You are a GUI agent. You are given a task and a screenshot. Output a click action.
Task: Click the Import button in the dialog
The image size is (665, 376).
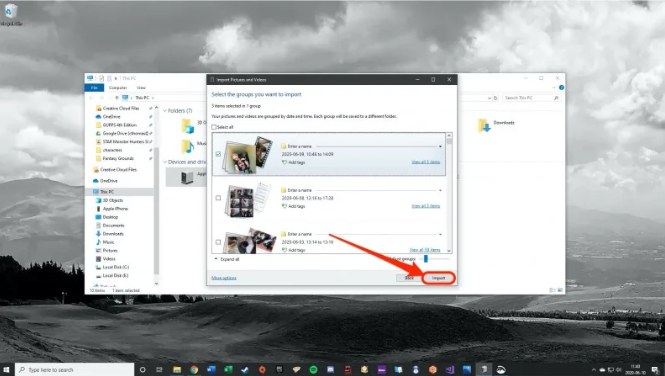click(439, 278)
